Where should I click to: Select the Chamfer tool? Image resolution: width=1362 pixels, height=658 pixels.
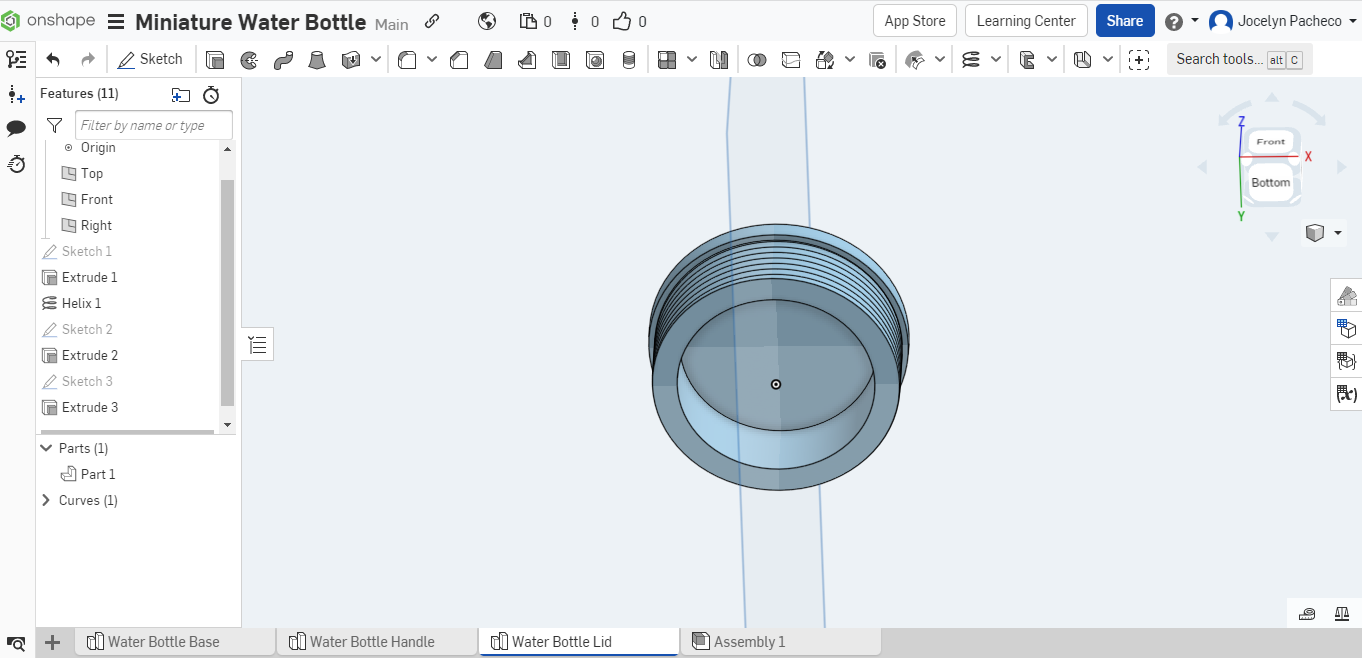[x=459, y=60]
